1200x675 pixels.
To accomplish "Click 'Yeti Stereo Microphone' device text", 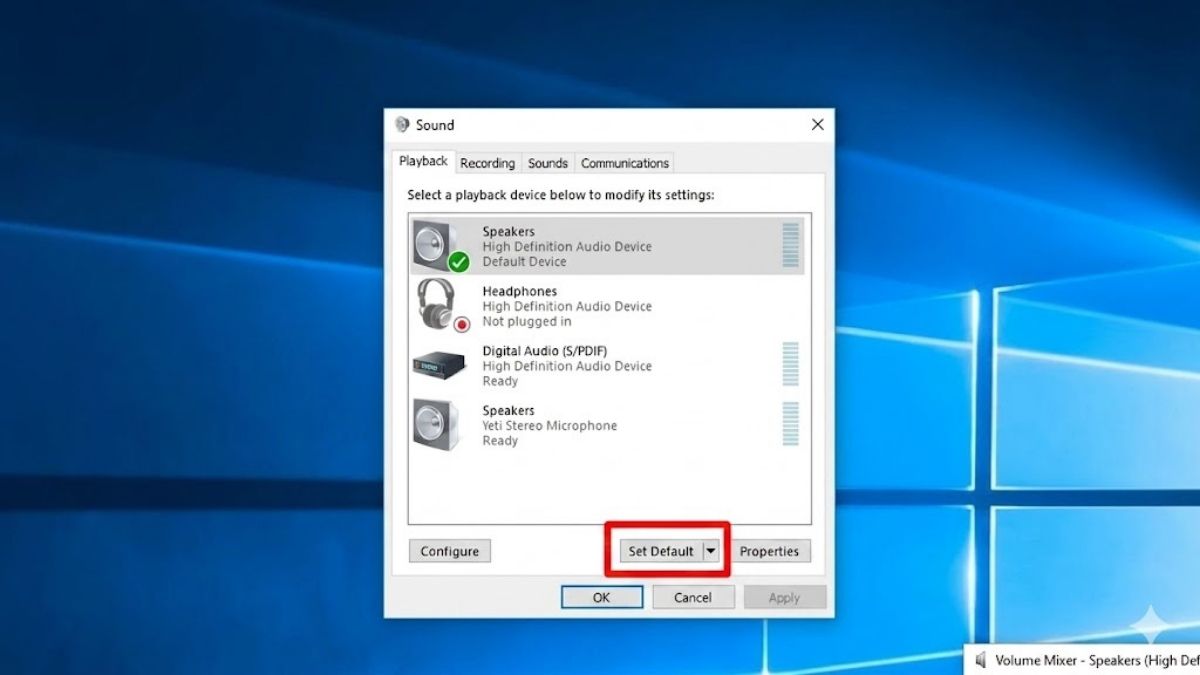I will pyautogui.click(x=550, y=425).
